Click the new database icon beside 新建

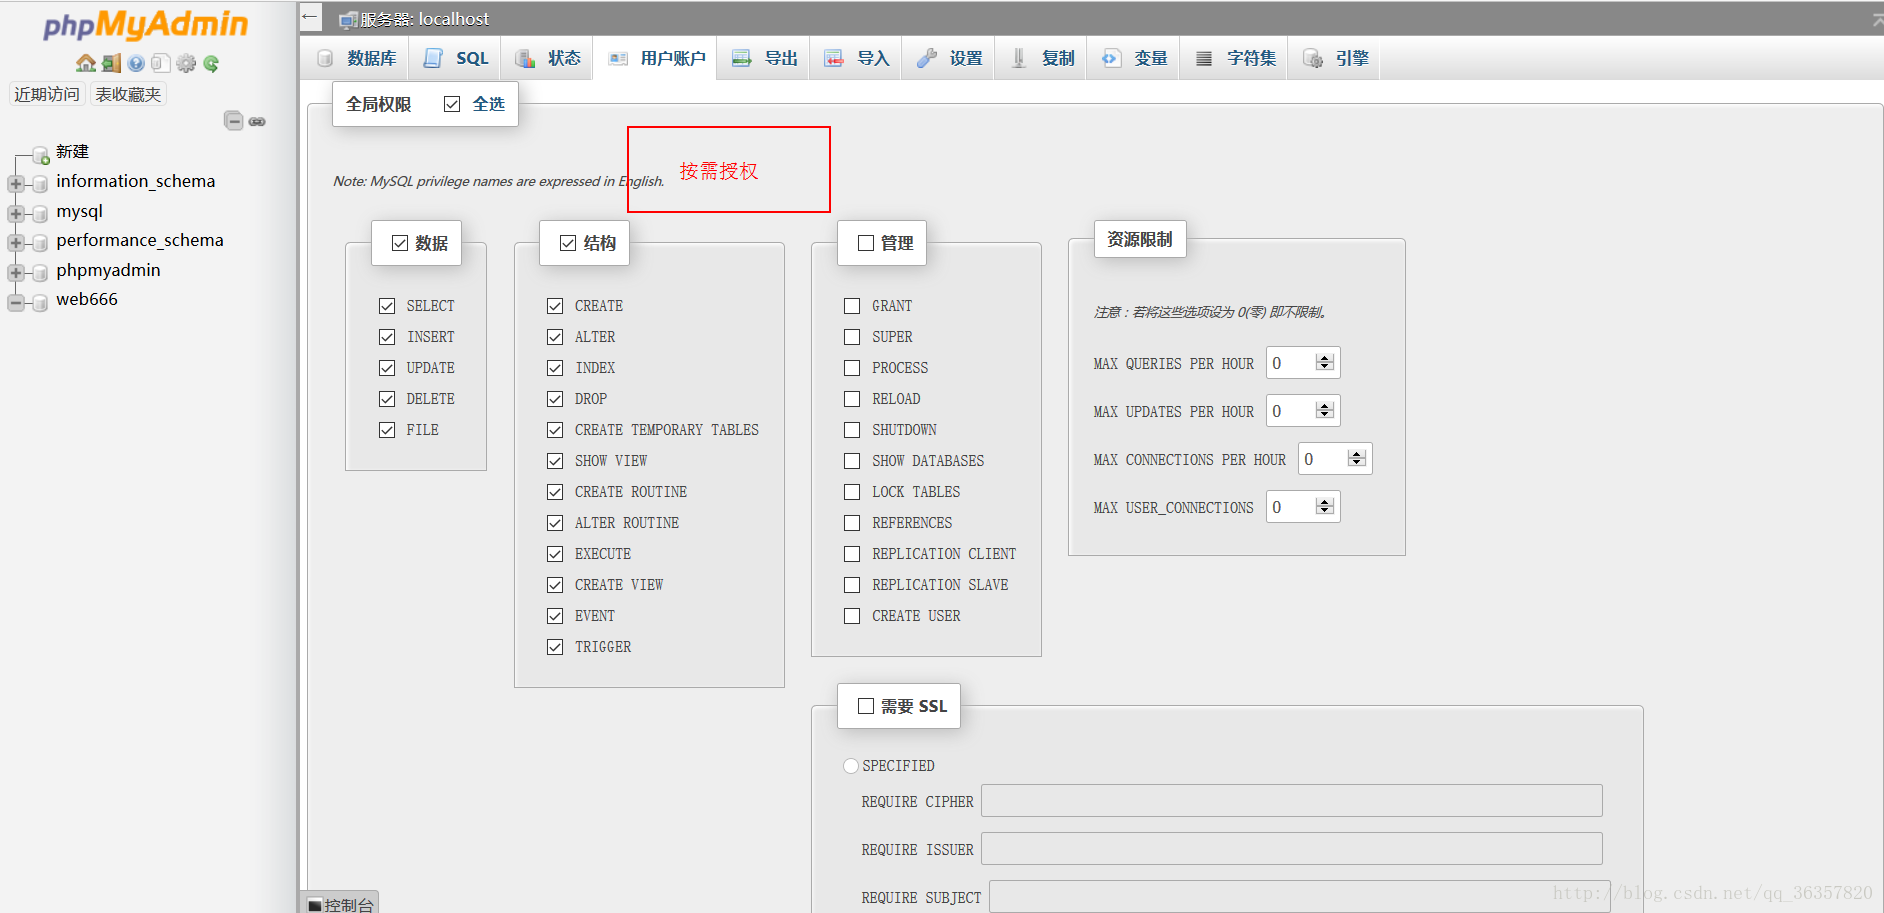[x=41, y=155]
